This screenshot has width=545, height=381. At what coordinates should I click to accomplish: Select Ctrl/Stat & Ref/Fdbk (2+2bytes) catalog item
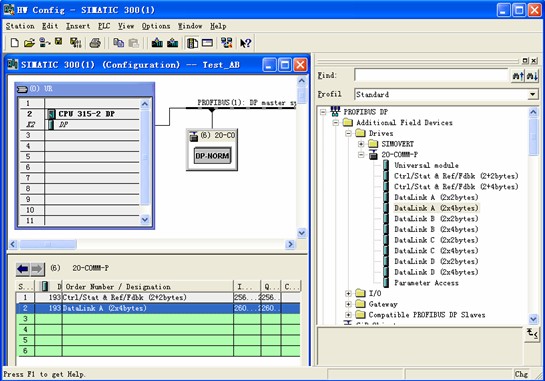(x=456, y=176)
